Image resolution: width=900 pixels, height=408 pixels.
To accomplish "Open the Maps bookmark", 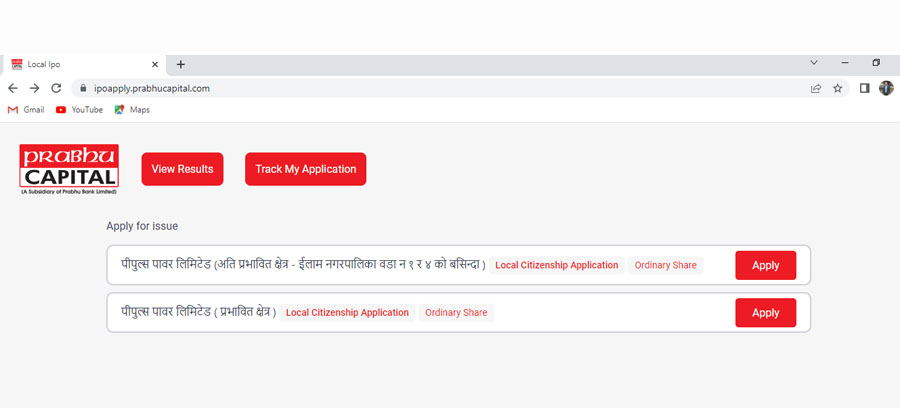I will 131,110.
